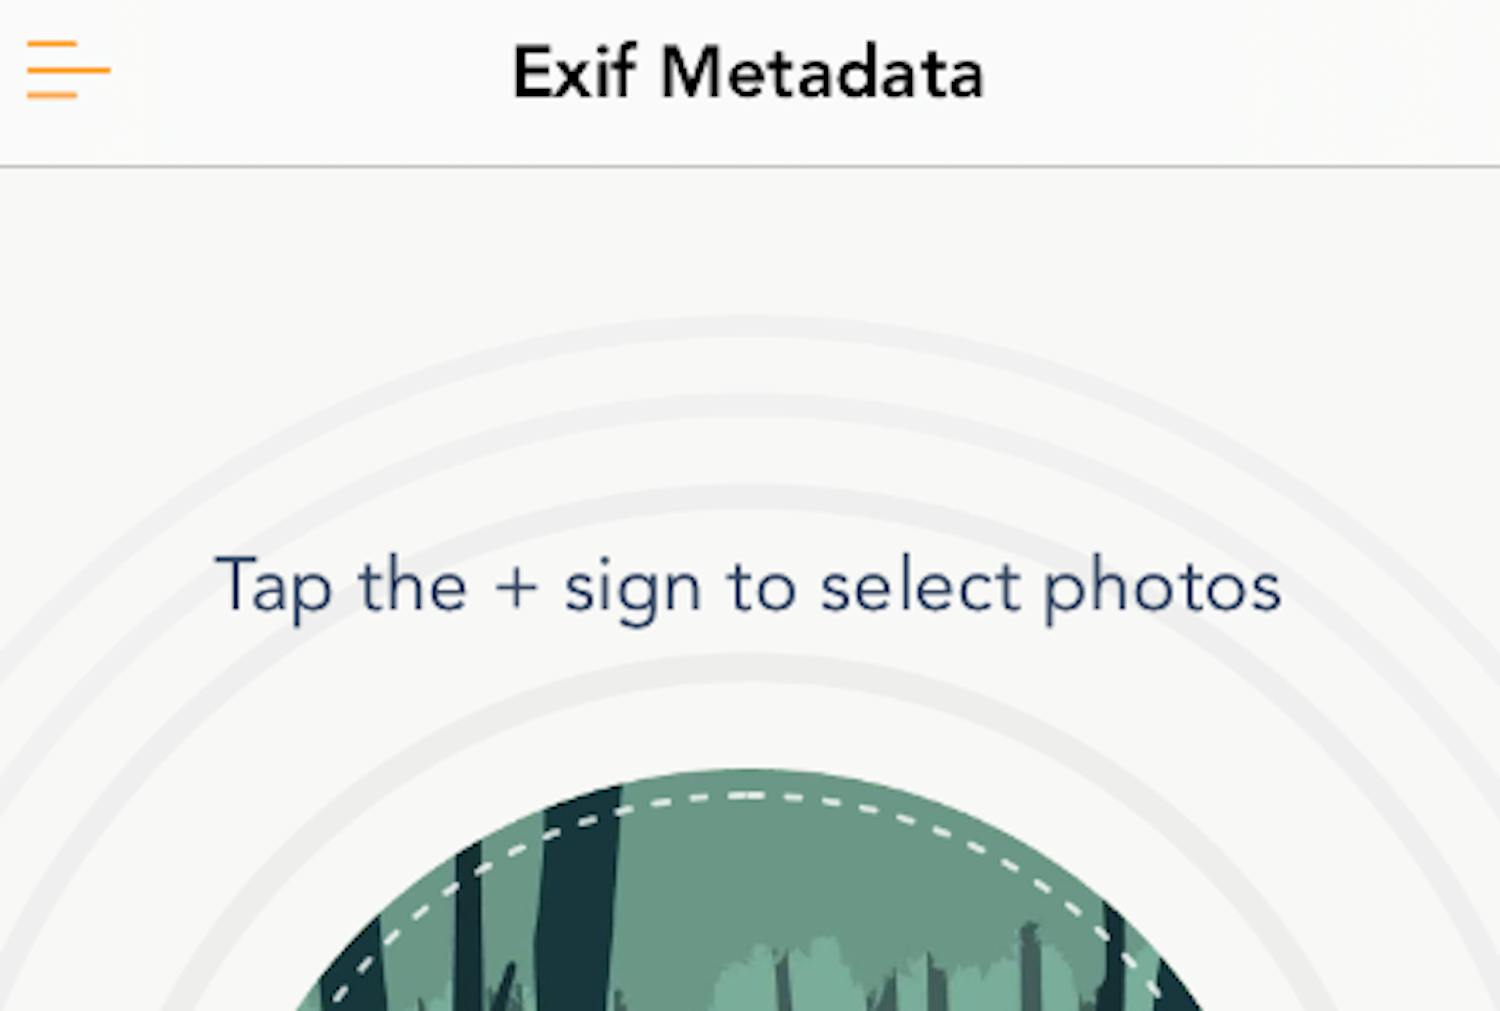This screenshot has height=1011, width=1500.
Task: Click the word "to" in the instruction
Action: [762, 587]
